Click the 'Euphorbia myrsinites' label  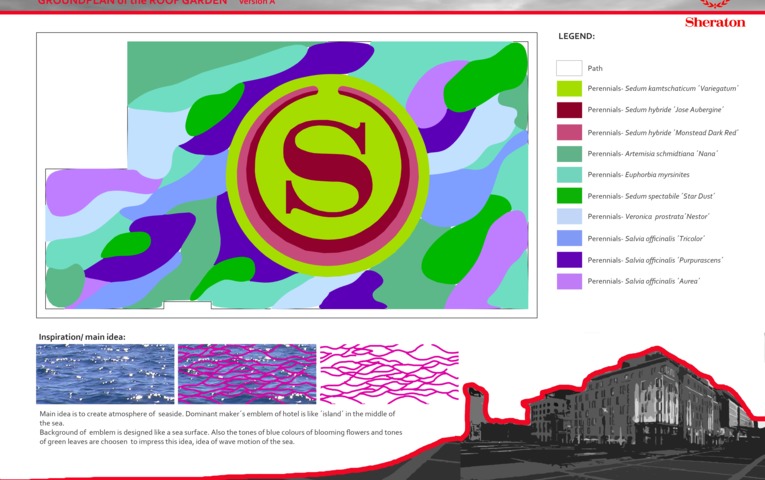click(639, 175)
